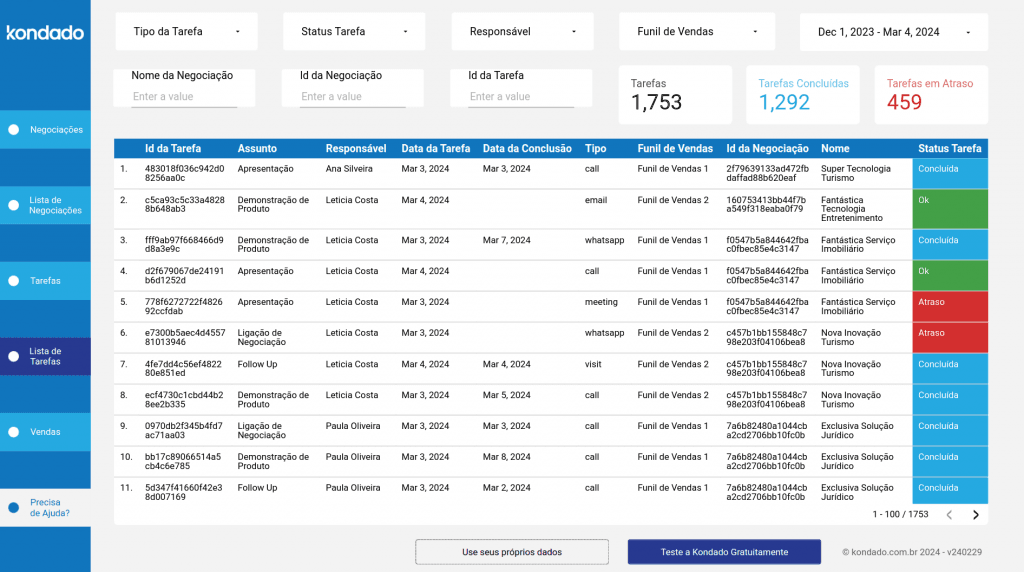Go to next page of table results
This screenshot has width=1024, height=572.
click(976, 515)
